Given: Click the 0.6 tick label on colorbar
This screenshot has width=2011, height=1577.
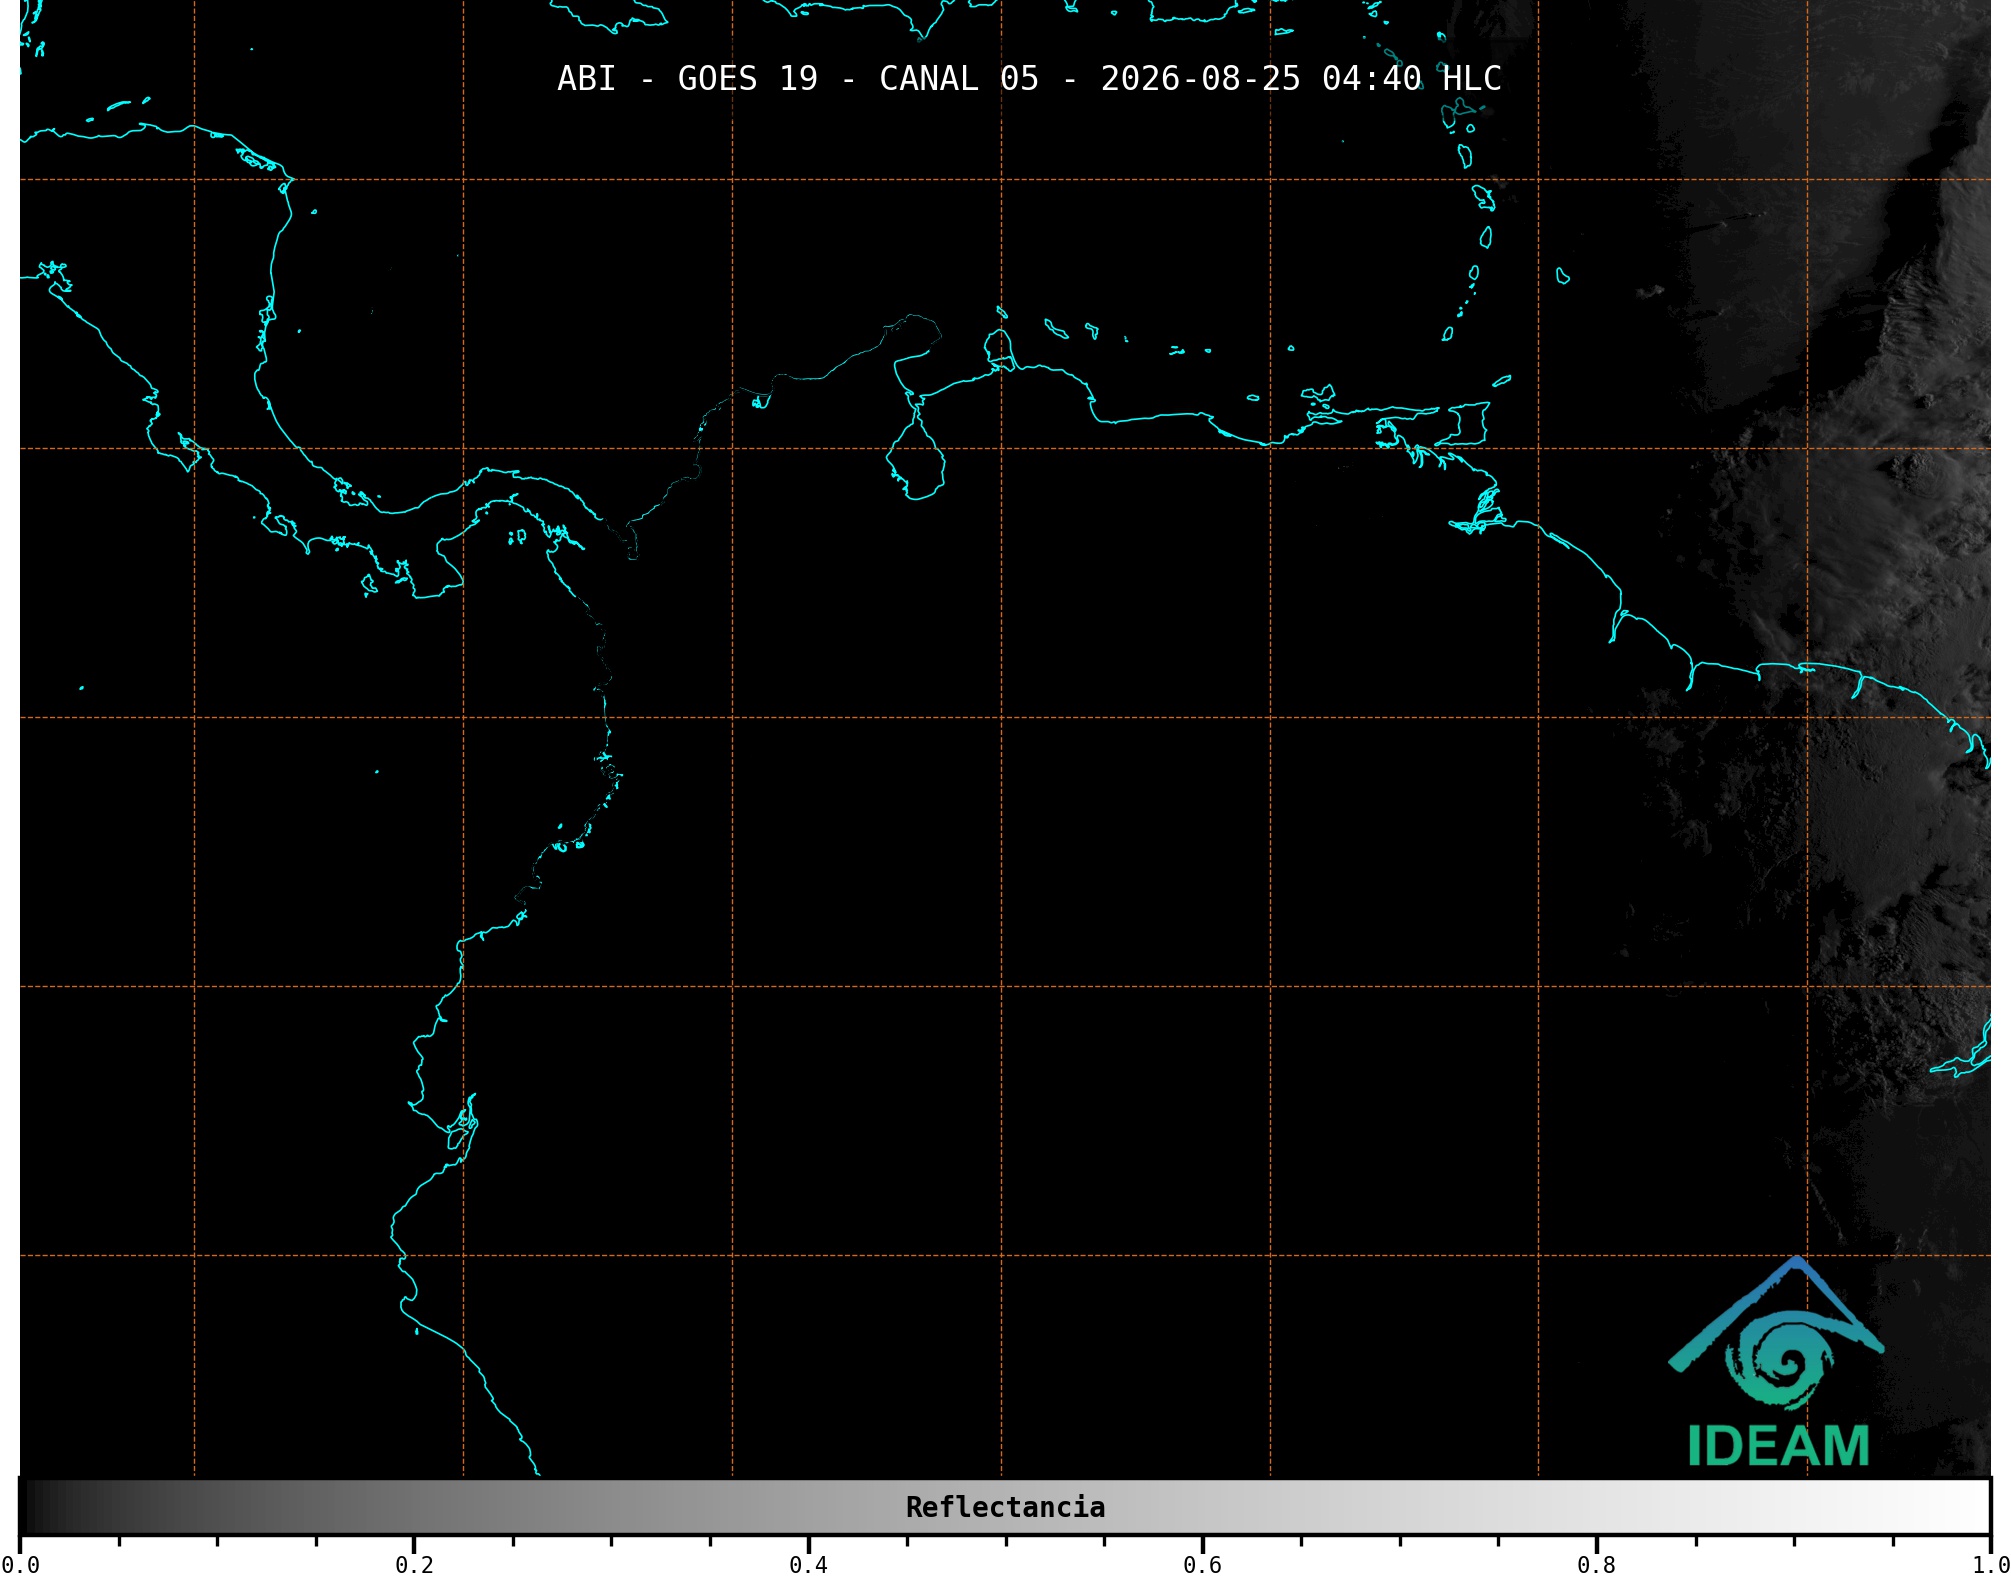Looking at the screenshot, I should pyautogui.click(x=1202, y=1564).
